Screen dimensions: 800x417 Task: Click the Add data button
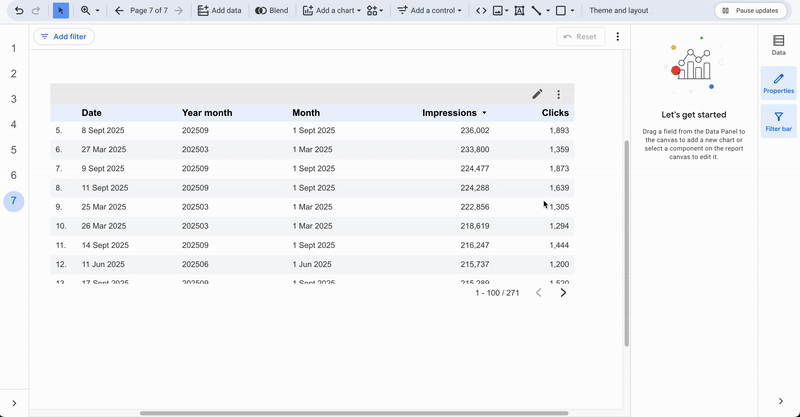[219, 10]
